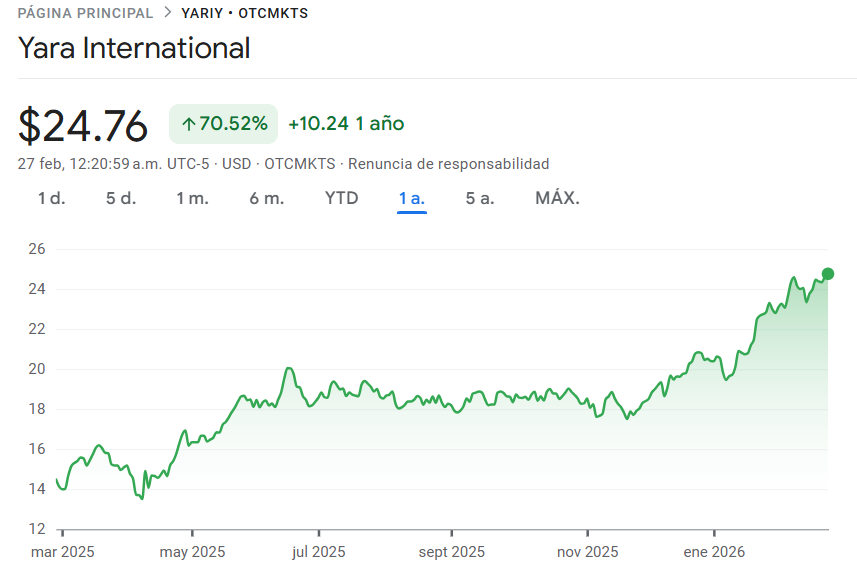Click the 18 y-axis value
The image size is (857, 579).
[x=37, y=409]
